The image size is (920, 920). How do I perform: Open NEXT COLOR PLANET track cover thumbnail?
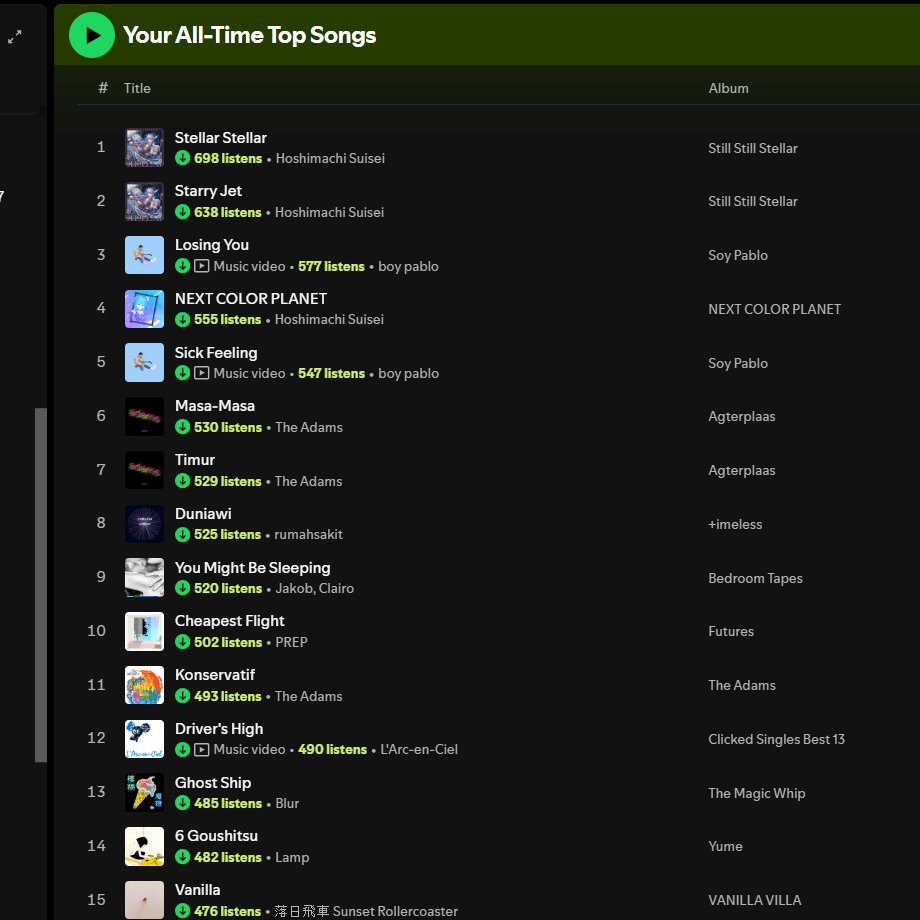point(144,309)
